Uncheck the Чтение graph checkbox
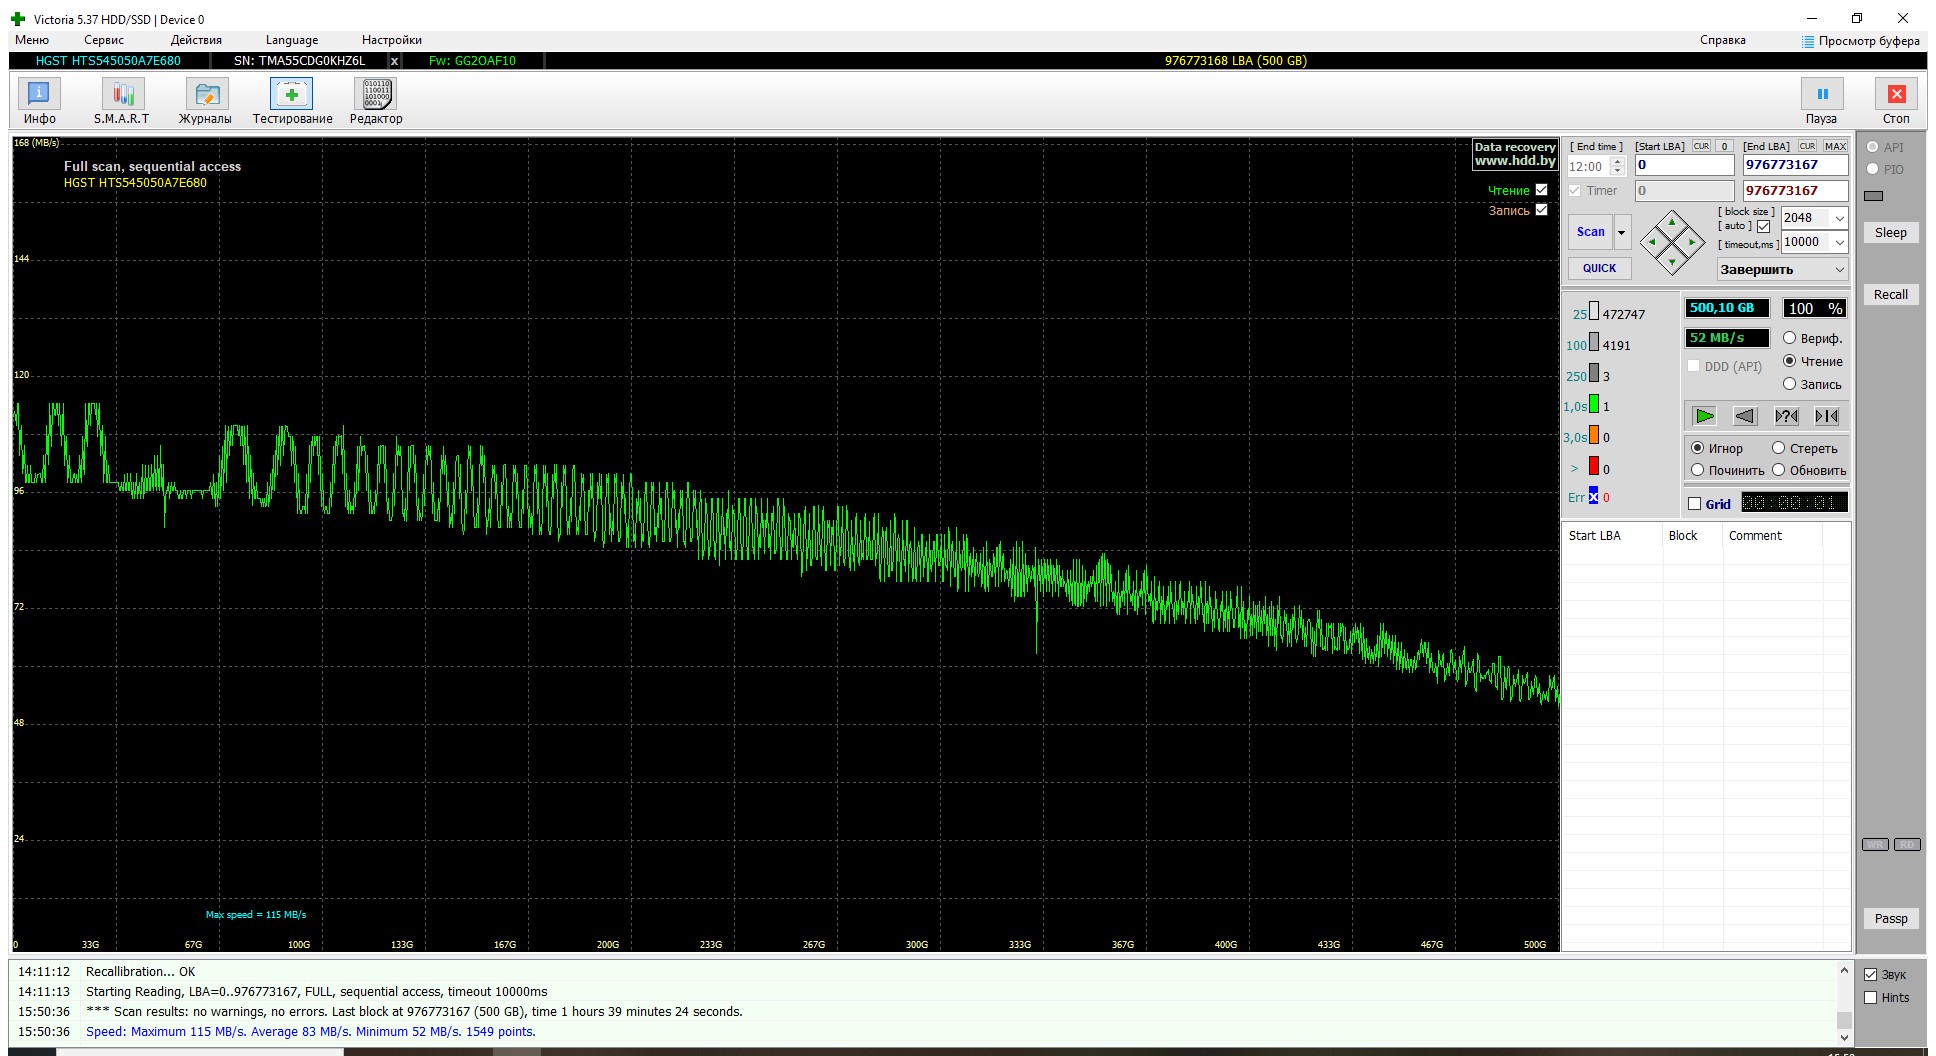Image resolution: width=1936 pixels, height=1056 pixels. [1541, 190]
